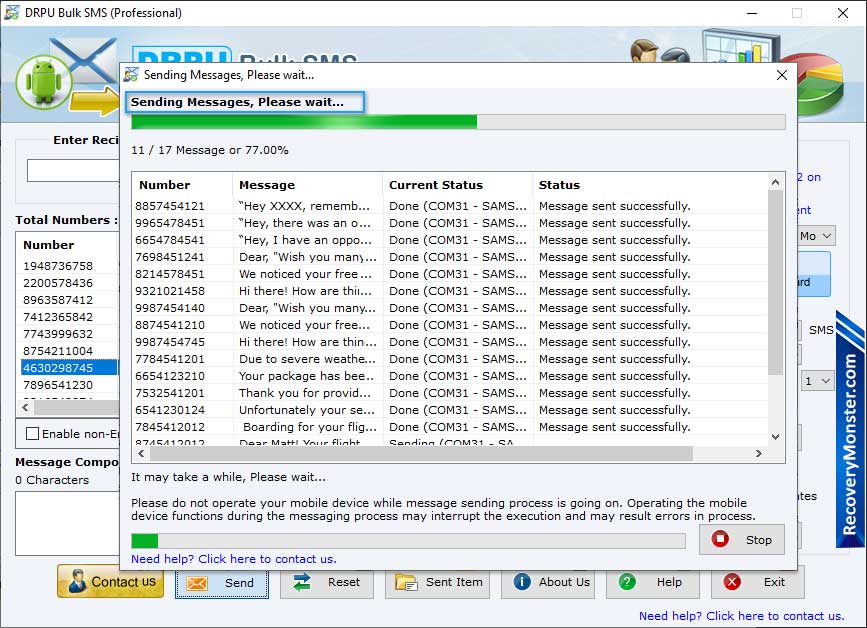Stop the message sending process
867x628 pixels.
(x=741, y=540)
